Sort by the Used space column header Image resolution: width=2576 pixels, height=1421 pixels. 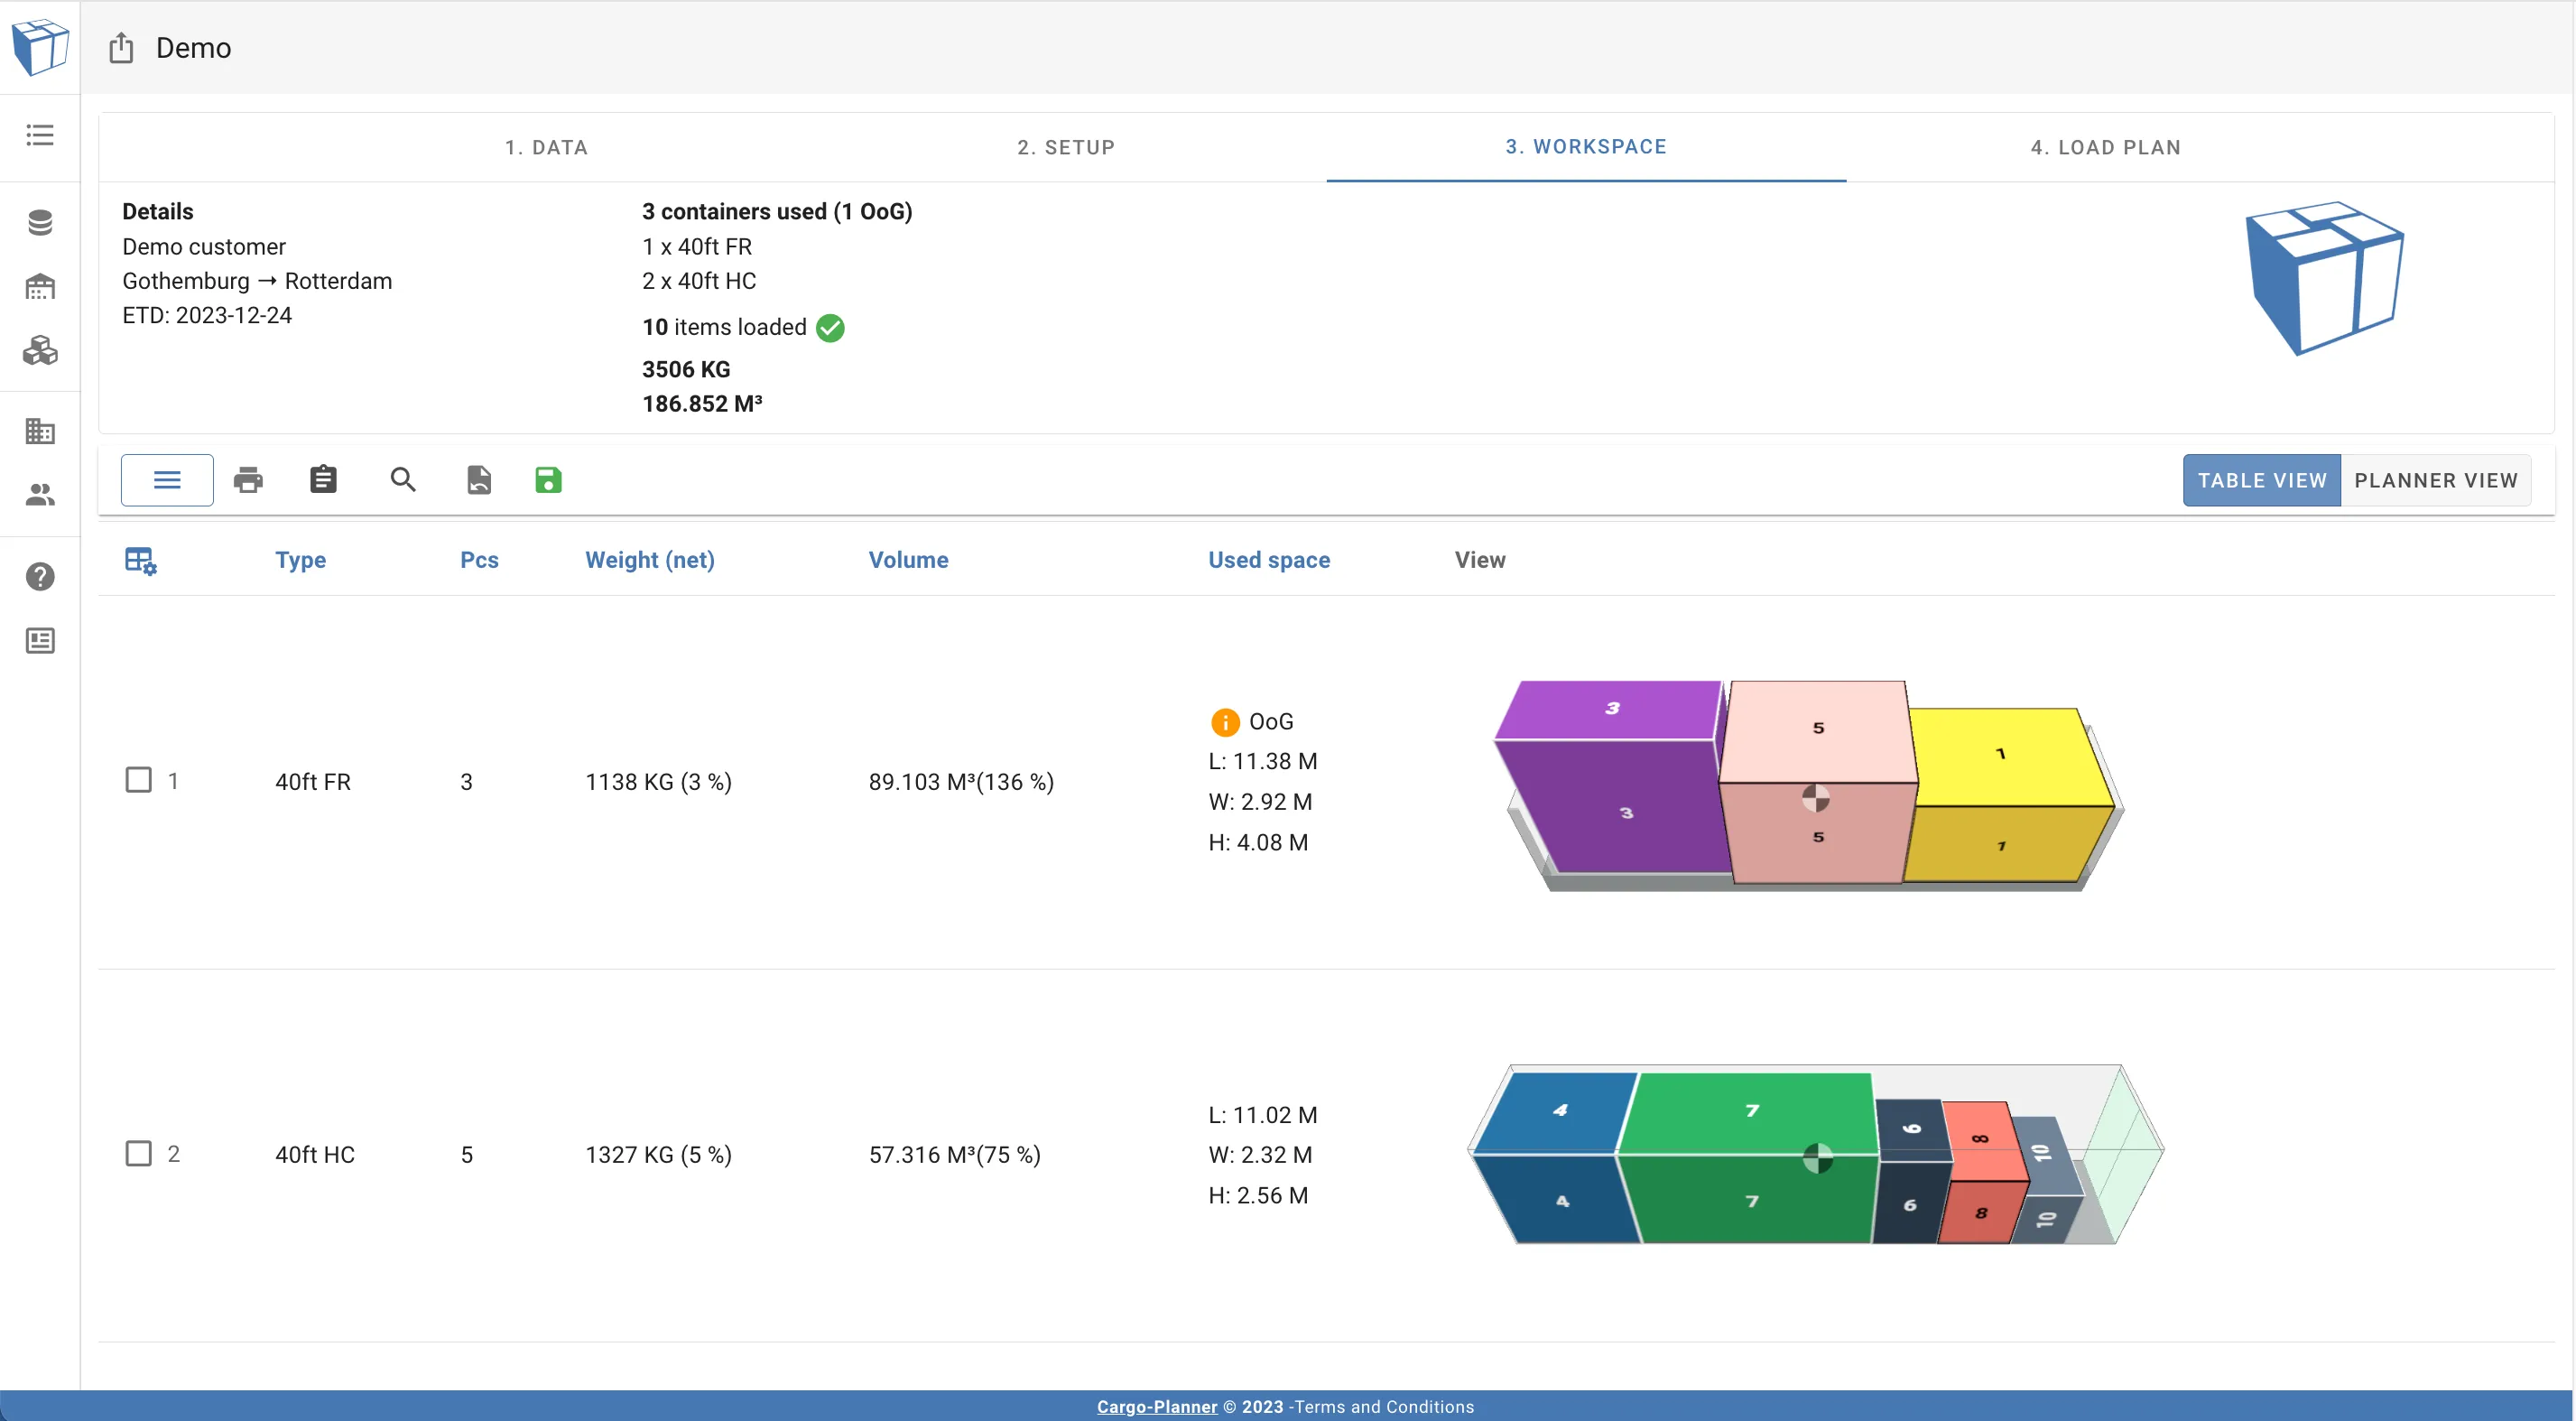click(x=1268, y=560)
